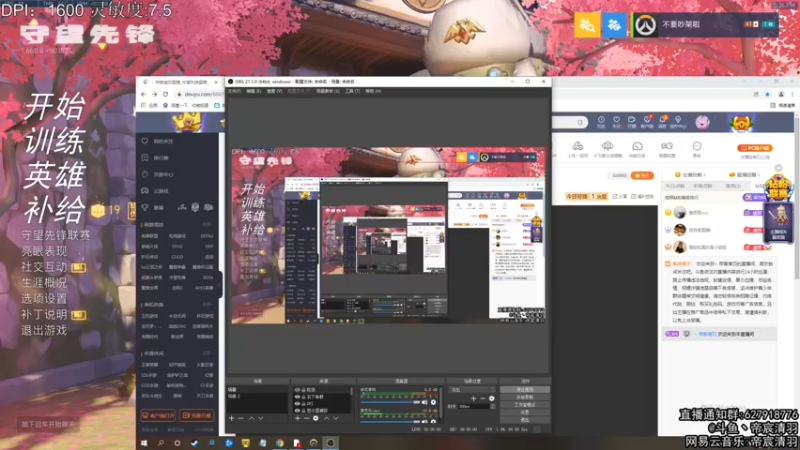Click browser forward arrow in left Chrome window

[154, 94]
